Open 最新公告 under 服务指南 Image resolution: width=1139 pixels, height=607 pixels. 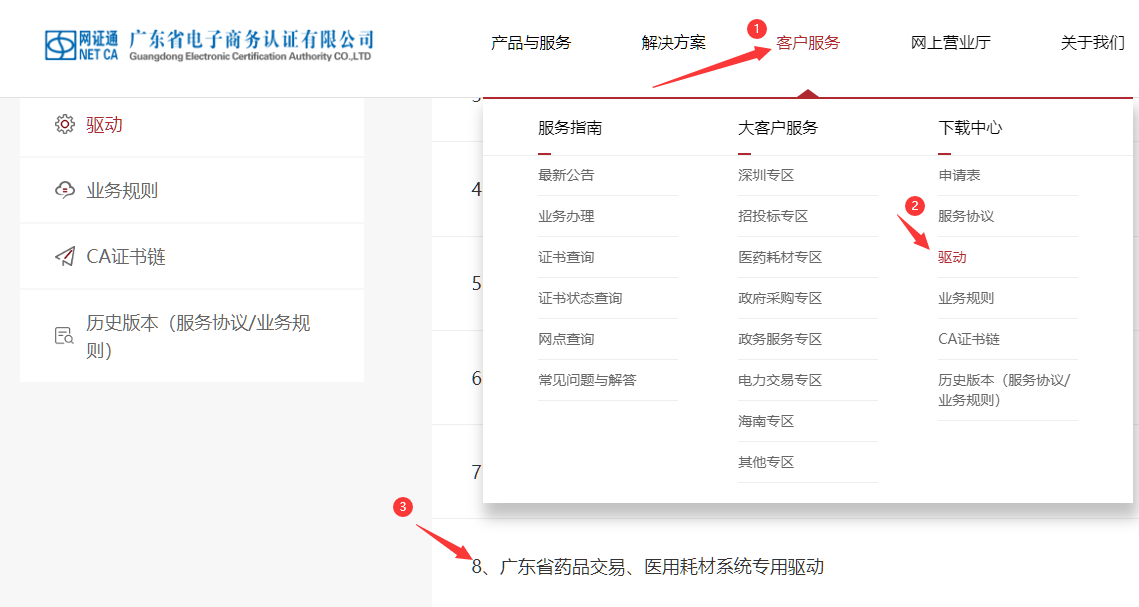pyautogui.click(x=566, y=175)
